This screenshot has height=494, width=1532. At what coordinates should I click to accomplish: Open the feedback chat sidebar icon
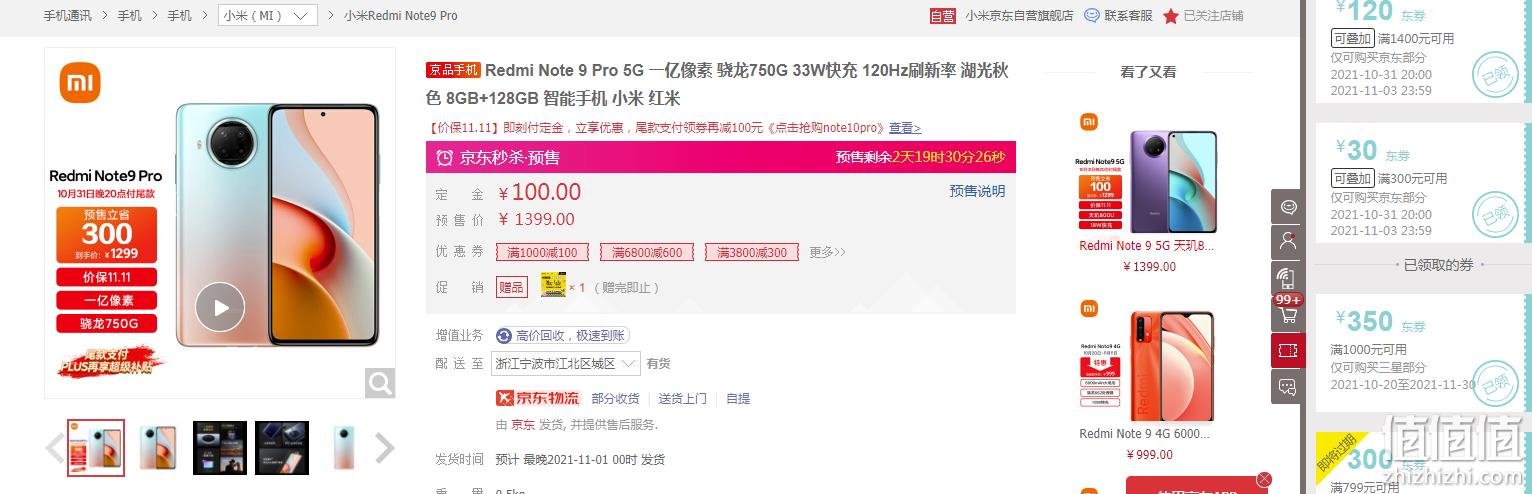click(1287, 387)
